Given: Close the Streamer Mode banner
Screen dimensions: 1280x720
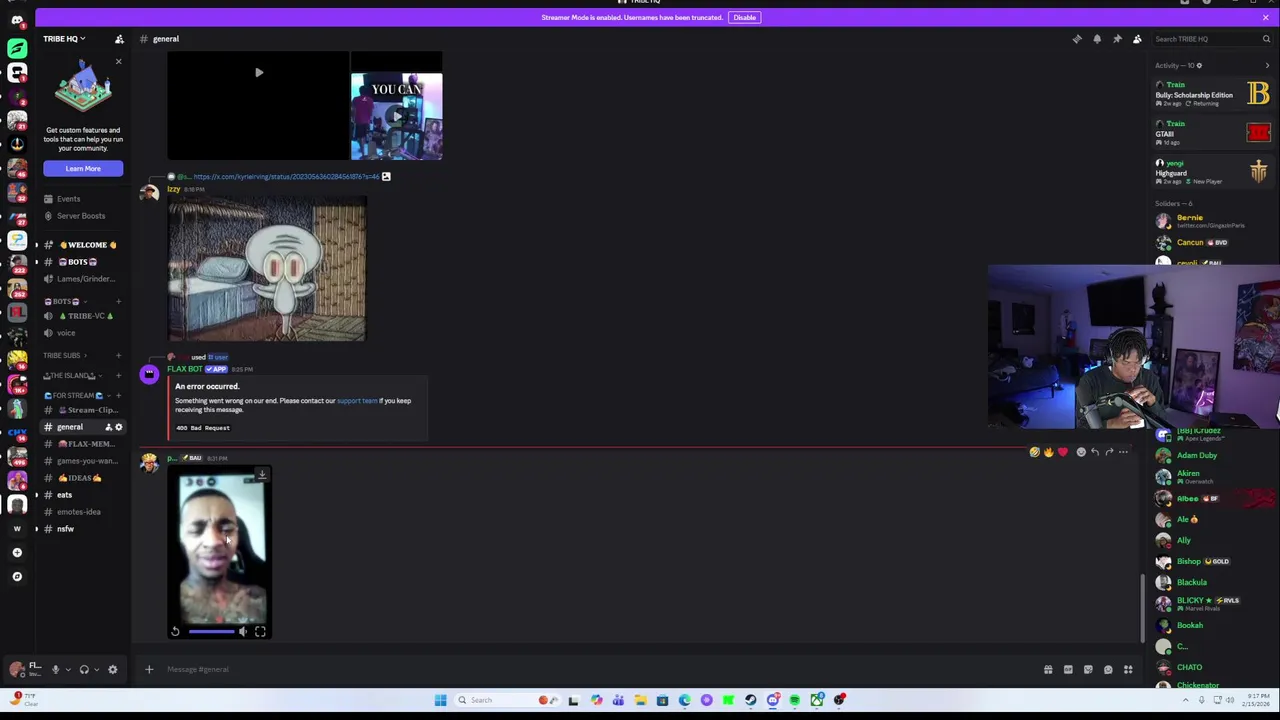Looking at the screenshot, I should [x=1265, y=17].
